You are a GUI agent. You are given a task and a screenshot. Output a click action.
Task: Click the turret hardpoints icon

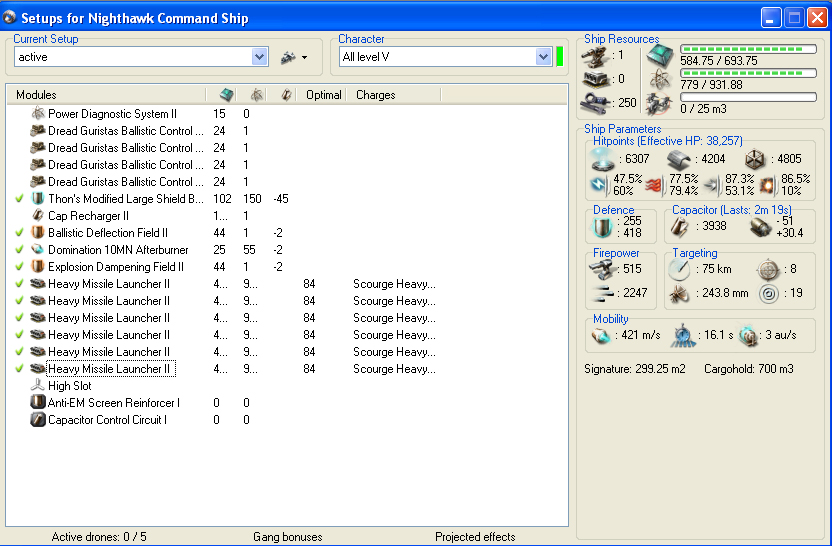click(595, 55)
